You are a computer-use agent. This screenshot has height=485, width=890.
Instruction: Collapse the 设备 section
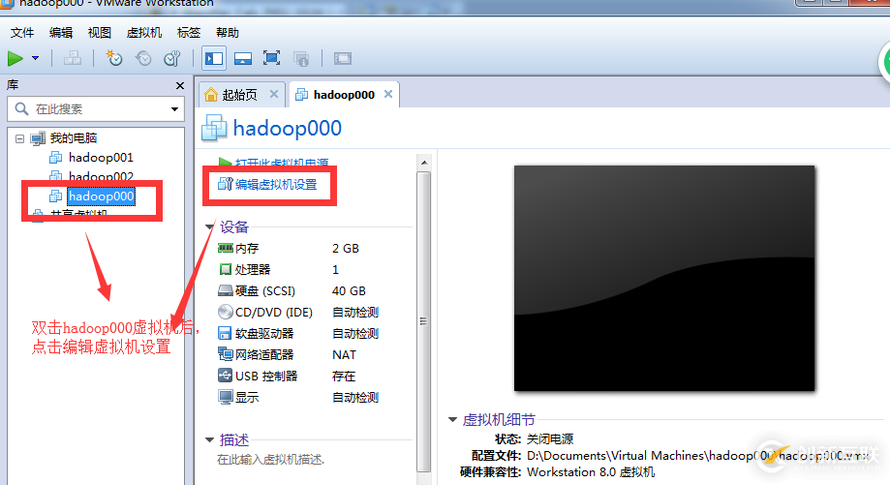click(x=209, y=227)
